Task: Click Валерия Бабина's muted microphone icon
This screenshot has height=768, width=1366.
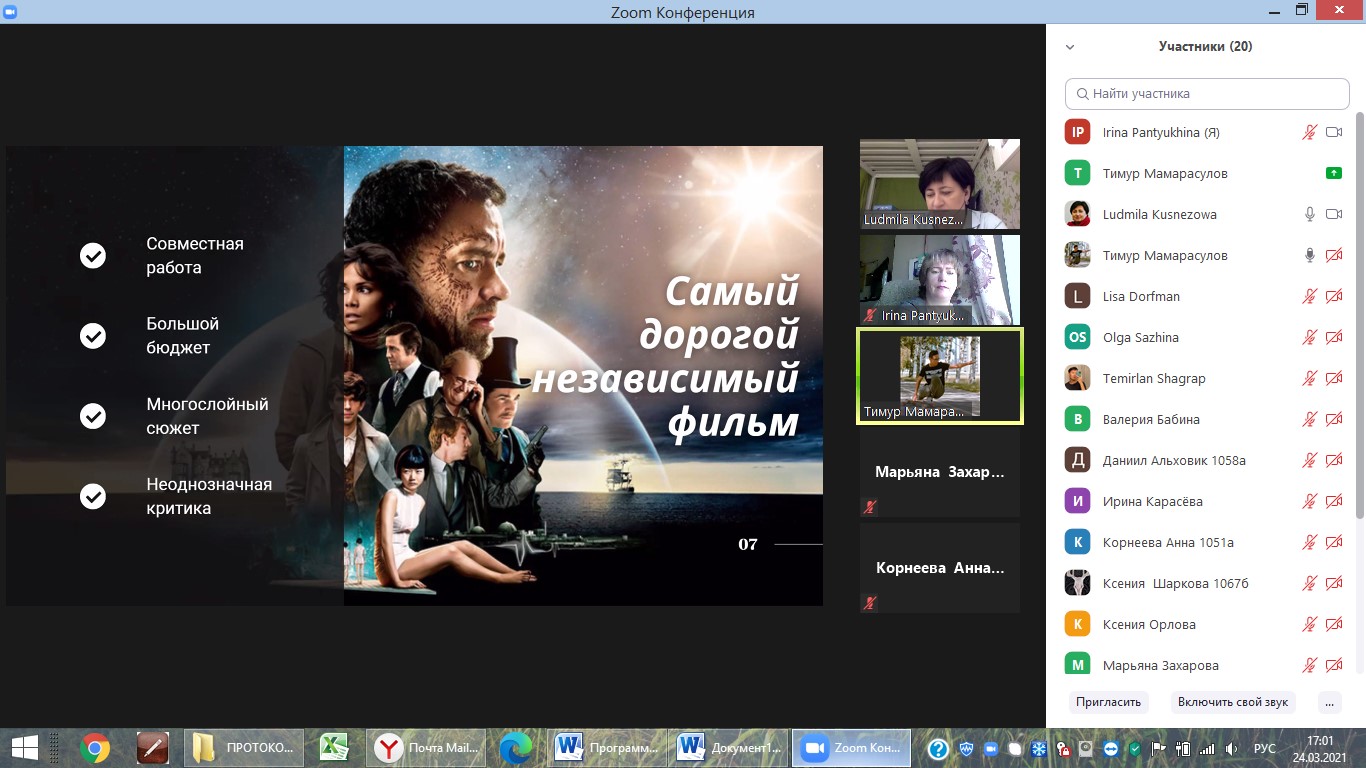Action: (x=1309, y=419)
